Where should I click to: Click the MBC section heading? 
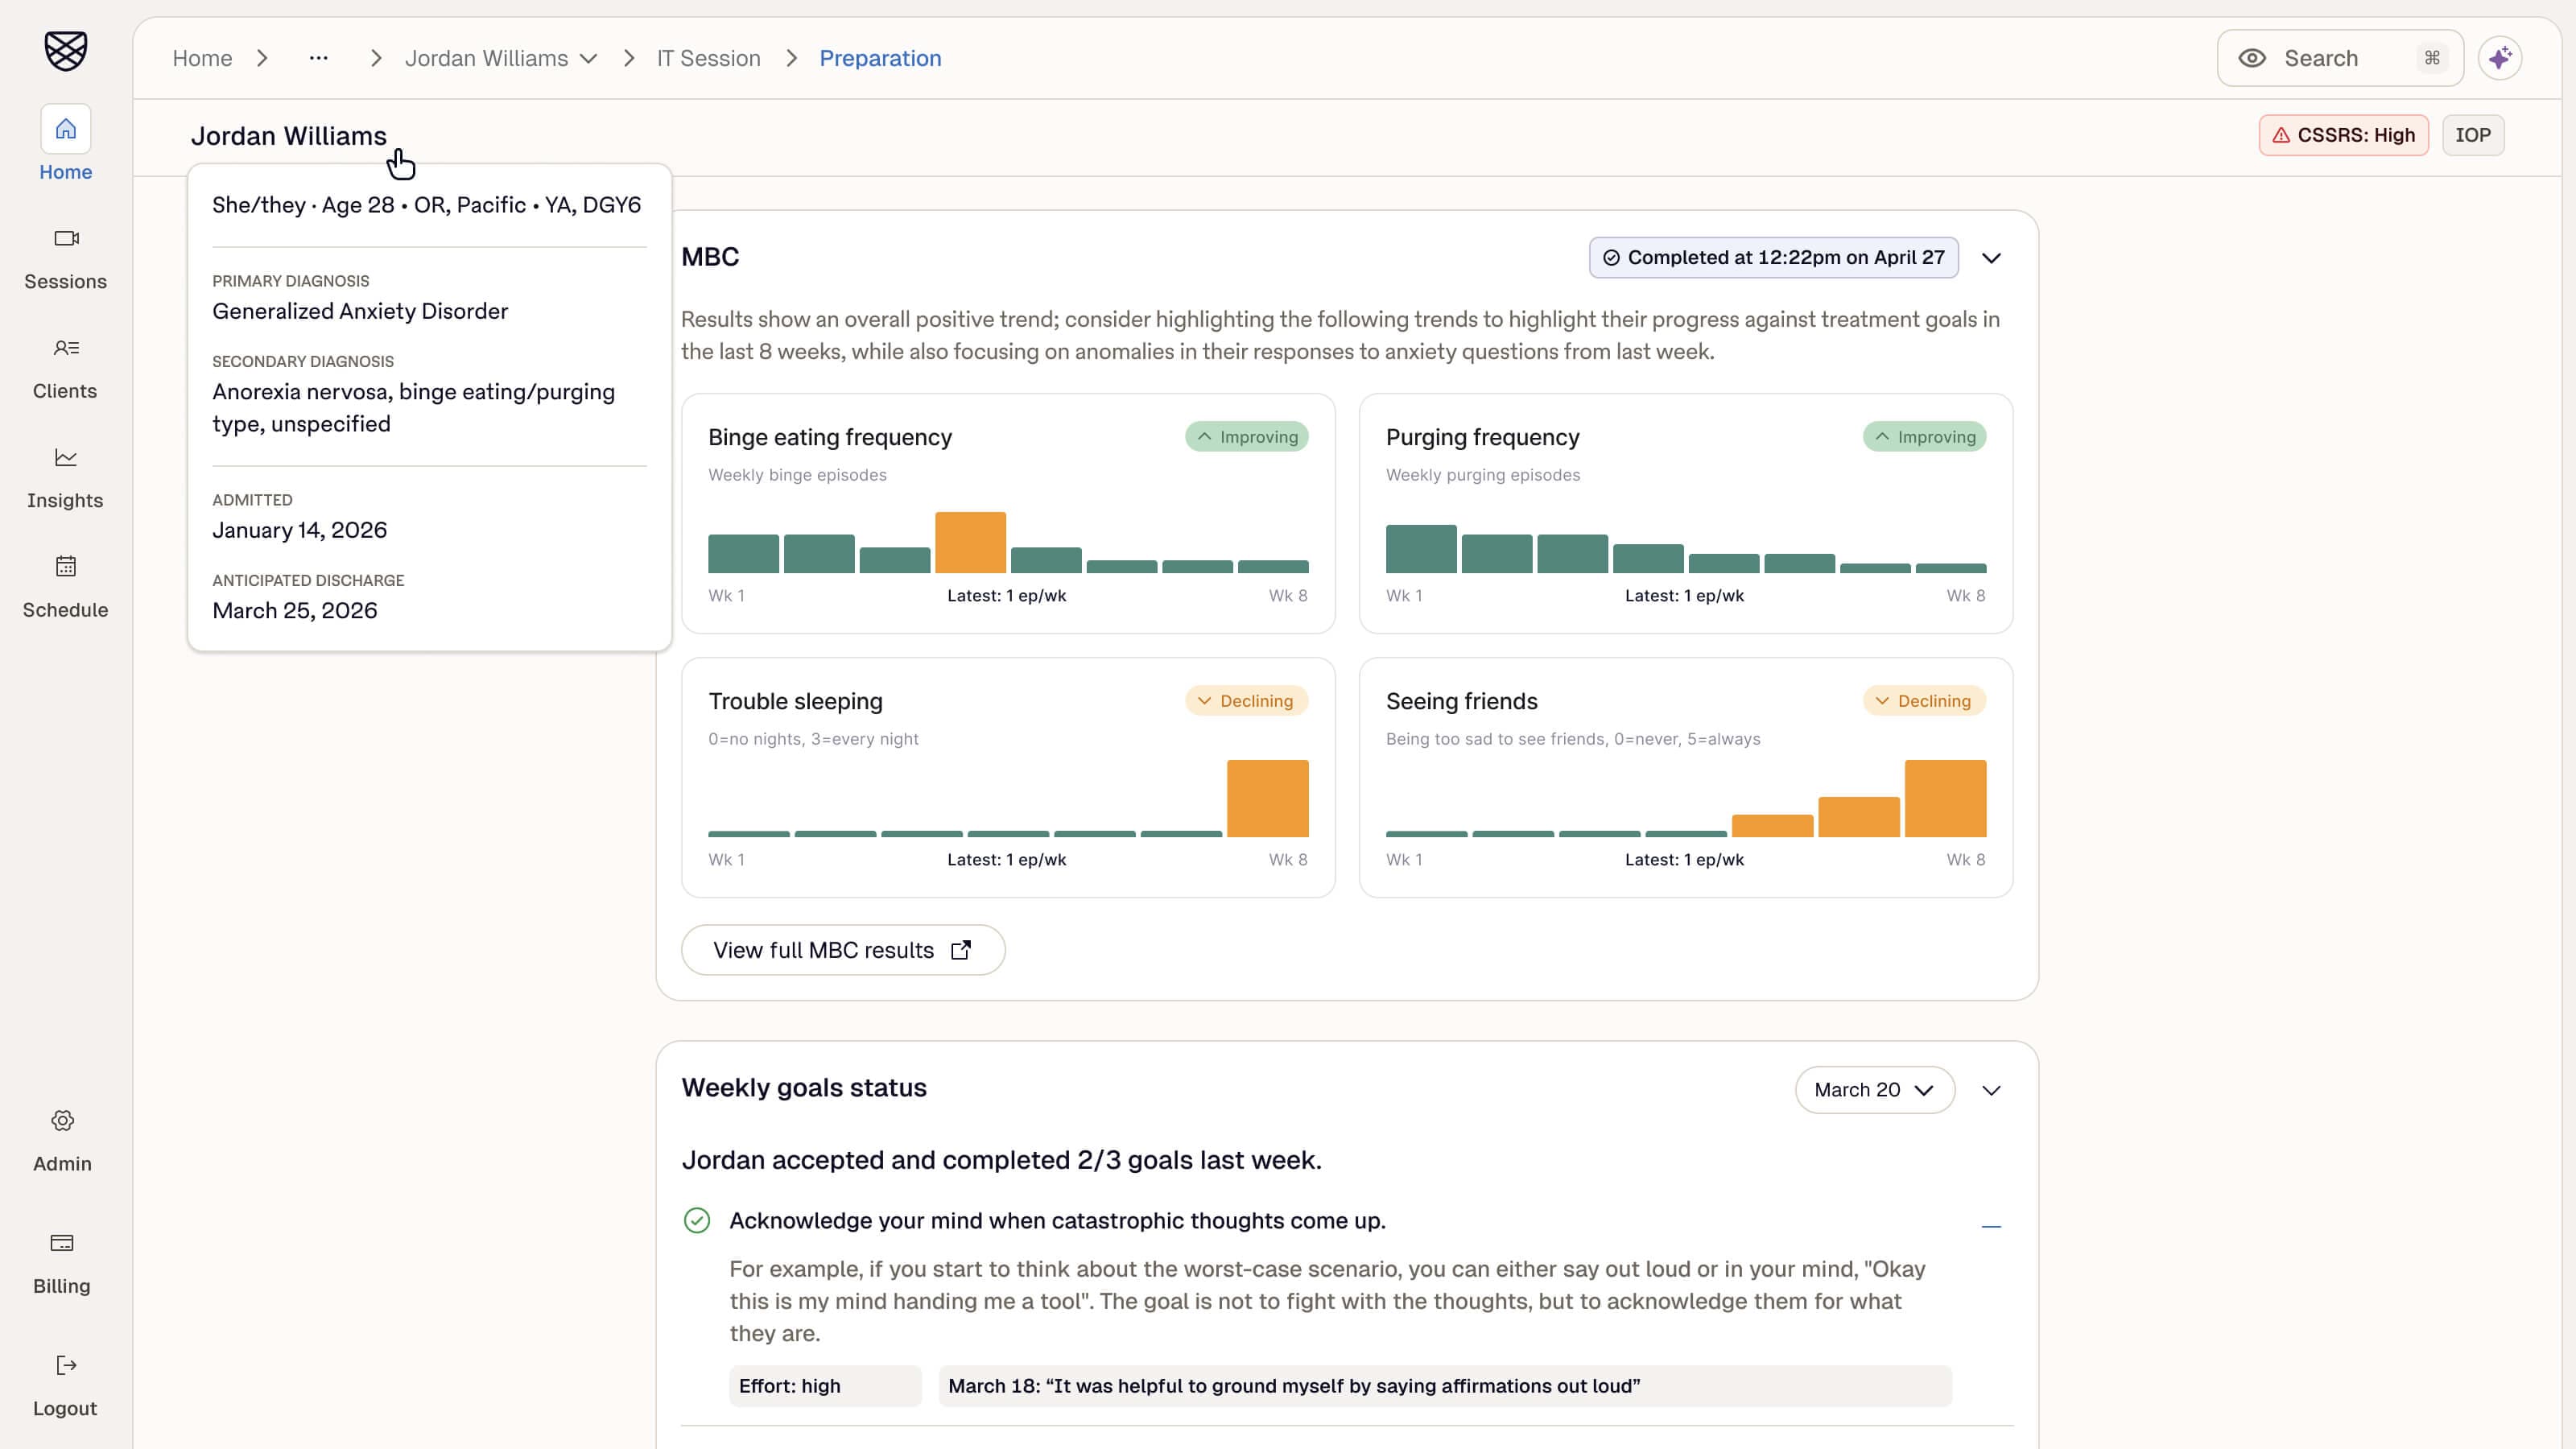pyautogui.click(x=710, y=257)
